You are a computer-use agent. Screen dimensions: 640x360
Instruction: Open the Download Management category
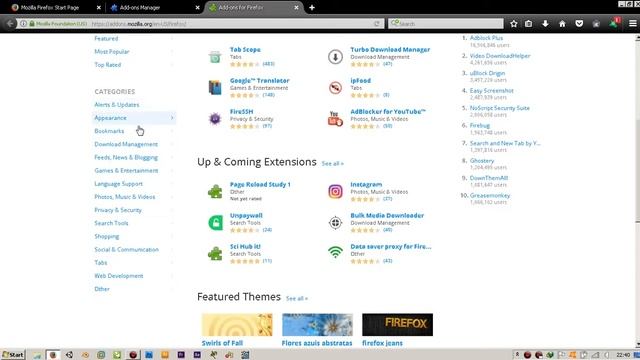point(126,144)
